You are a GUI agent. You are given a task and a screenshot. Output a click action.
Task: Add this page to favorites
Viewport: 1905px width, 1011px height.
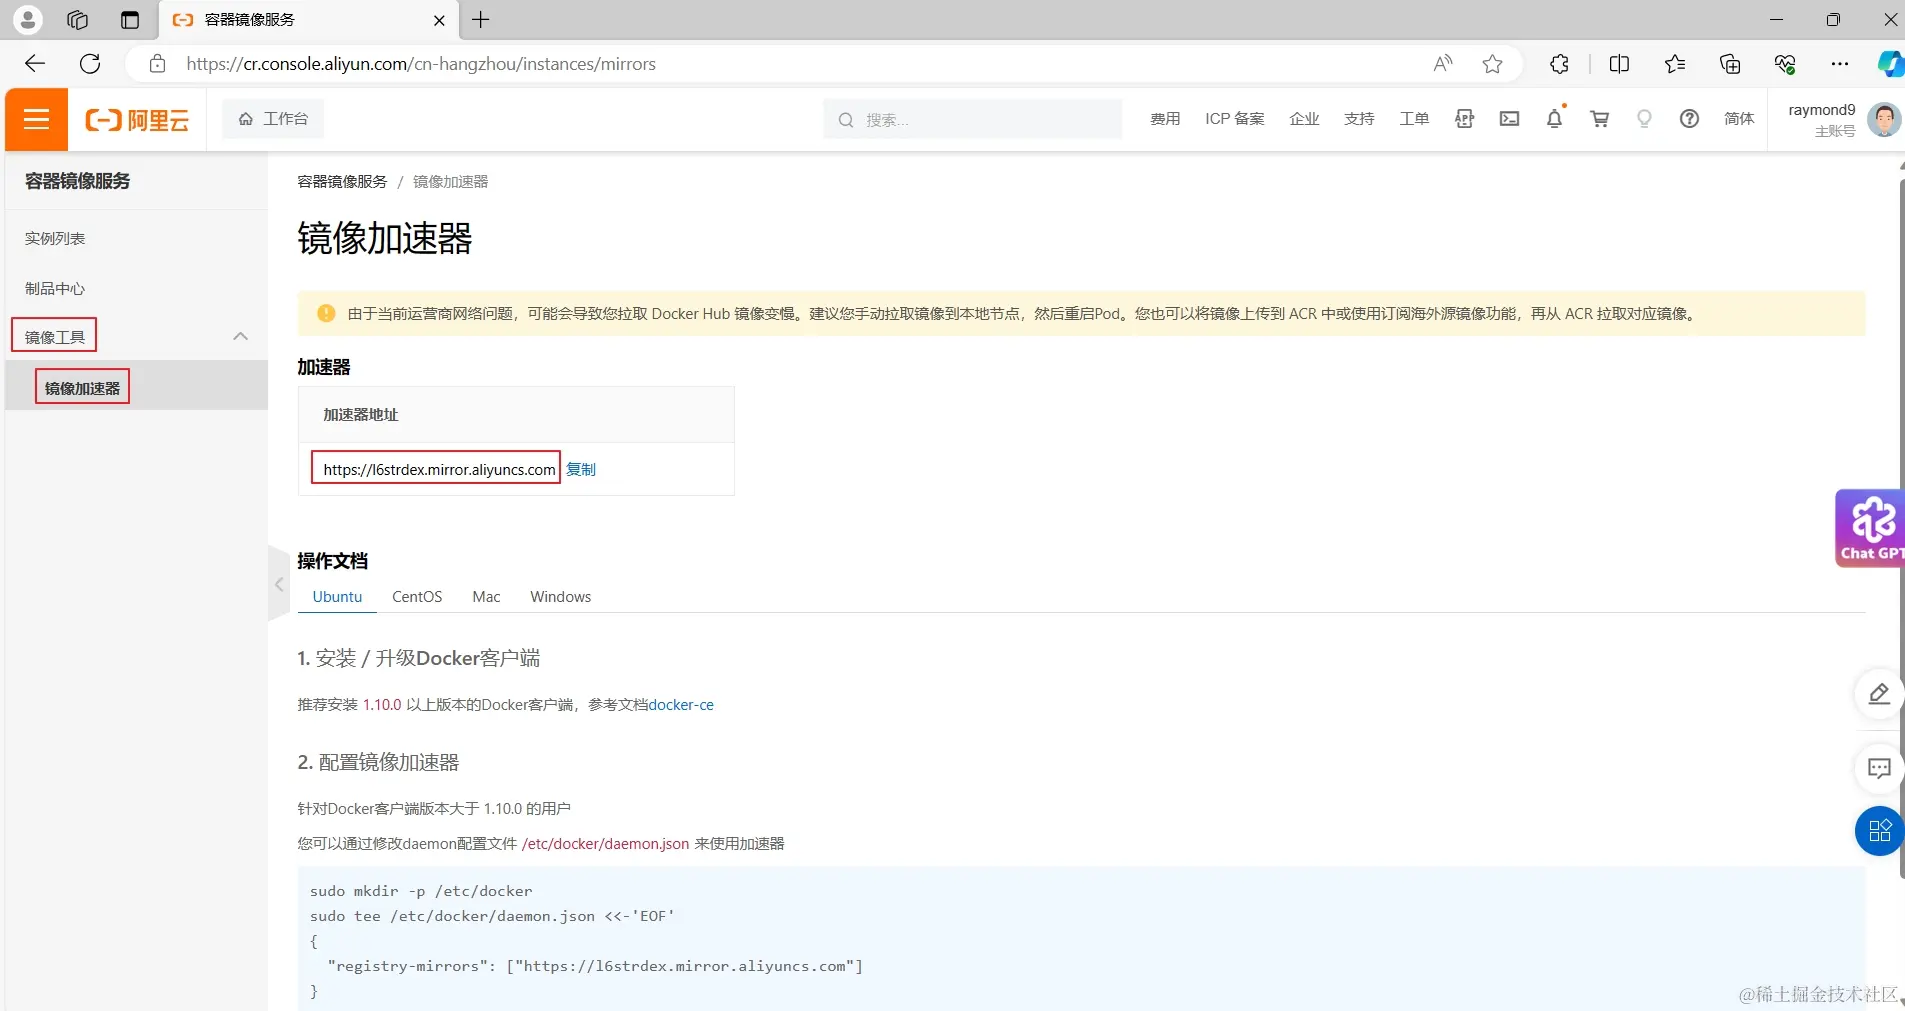(1493, 64)
